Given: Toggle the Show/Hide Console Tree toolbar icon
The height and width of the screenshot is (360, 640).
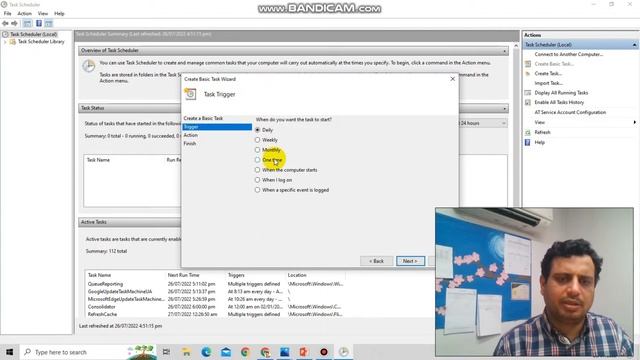Looking at the screenshot, I should pos(27,23).
